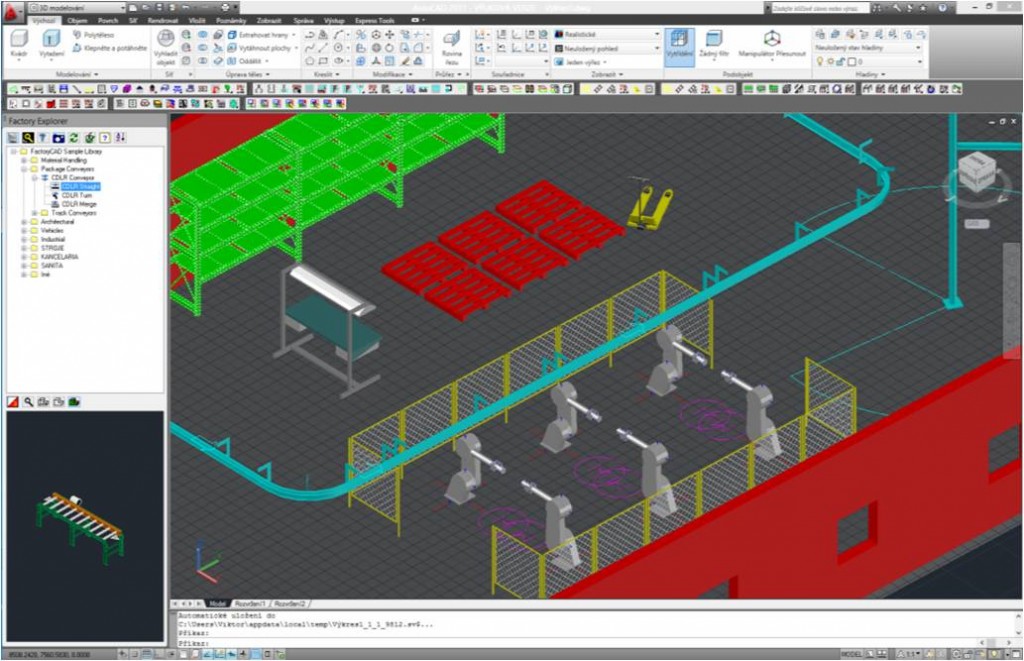Toggle the layer light bulb in Hladiny panel
The image size is (1024, 661).
(x=821, y=62)
